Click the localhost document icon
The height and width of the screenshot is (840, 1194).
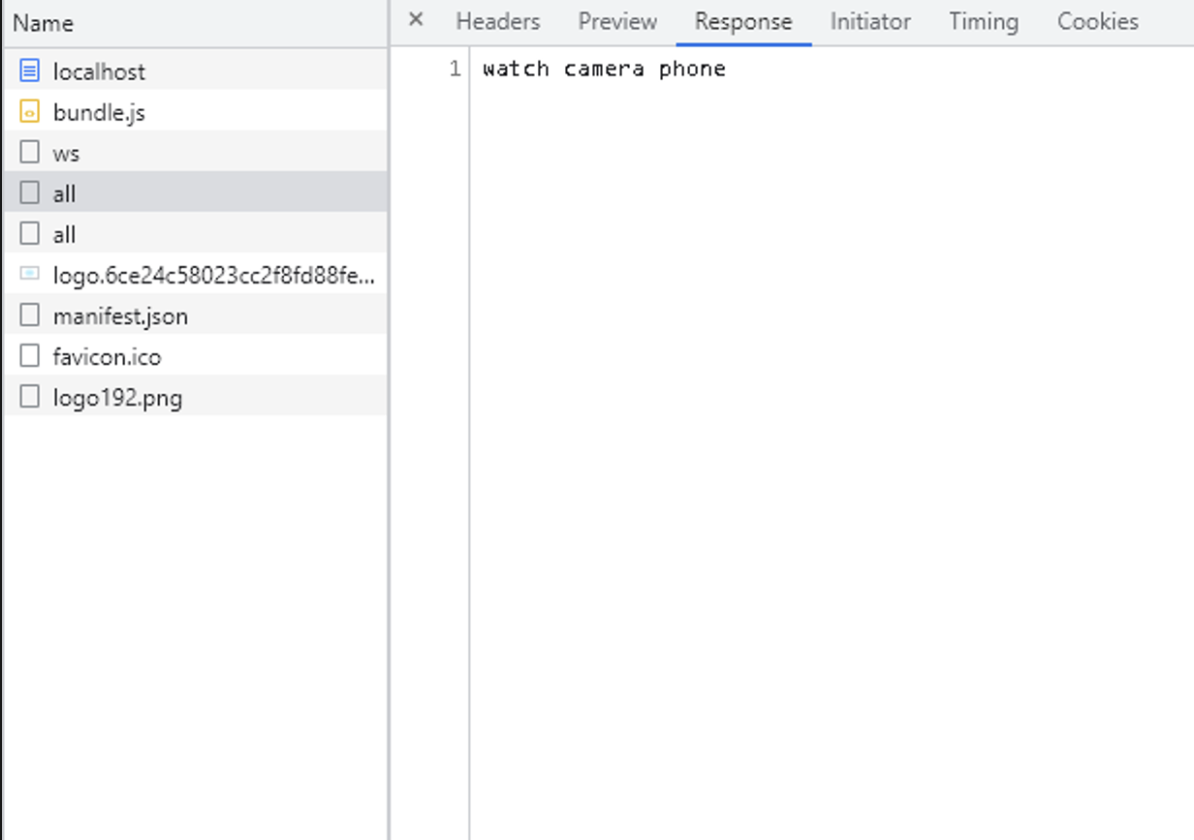tap(30, 71)
